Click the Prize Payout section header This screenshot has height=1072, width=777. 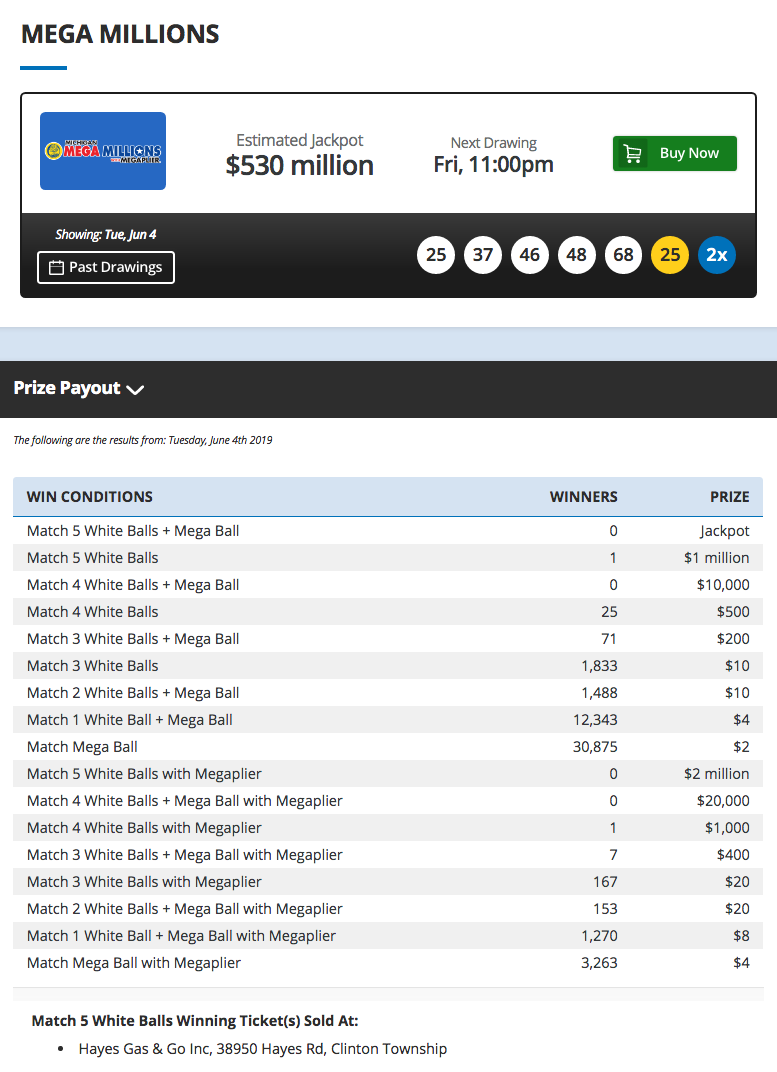click(388, 389)
